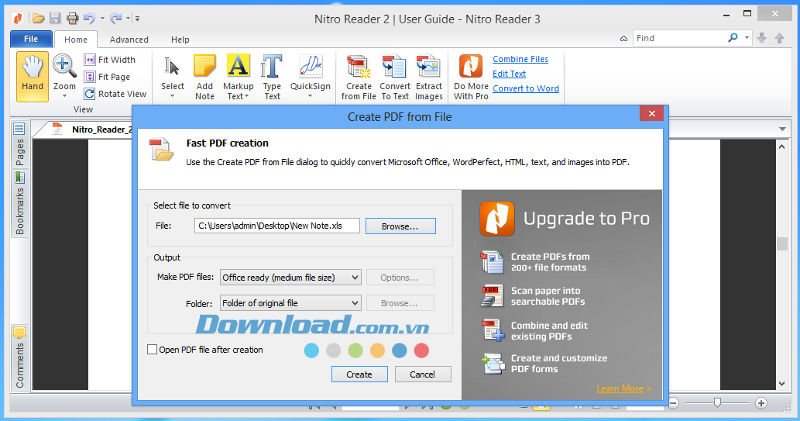Close the Create PDF from File dialog
Screen dimensions: 800x421
(x=652, y=114)
